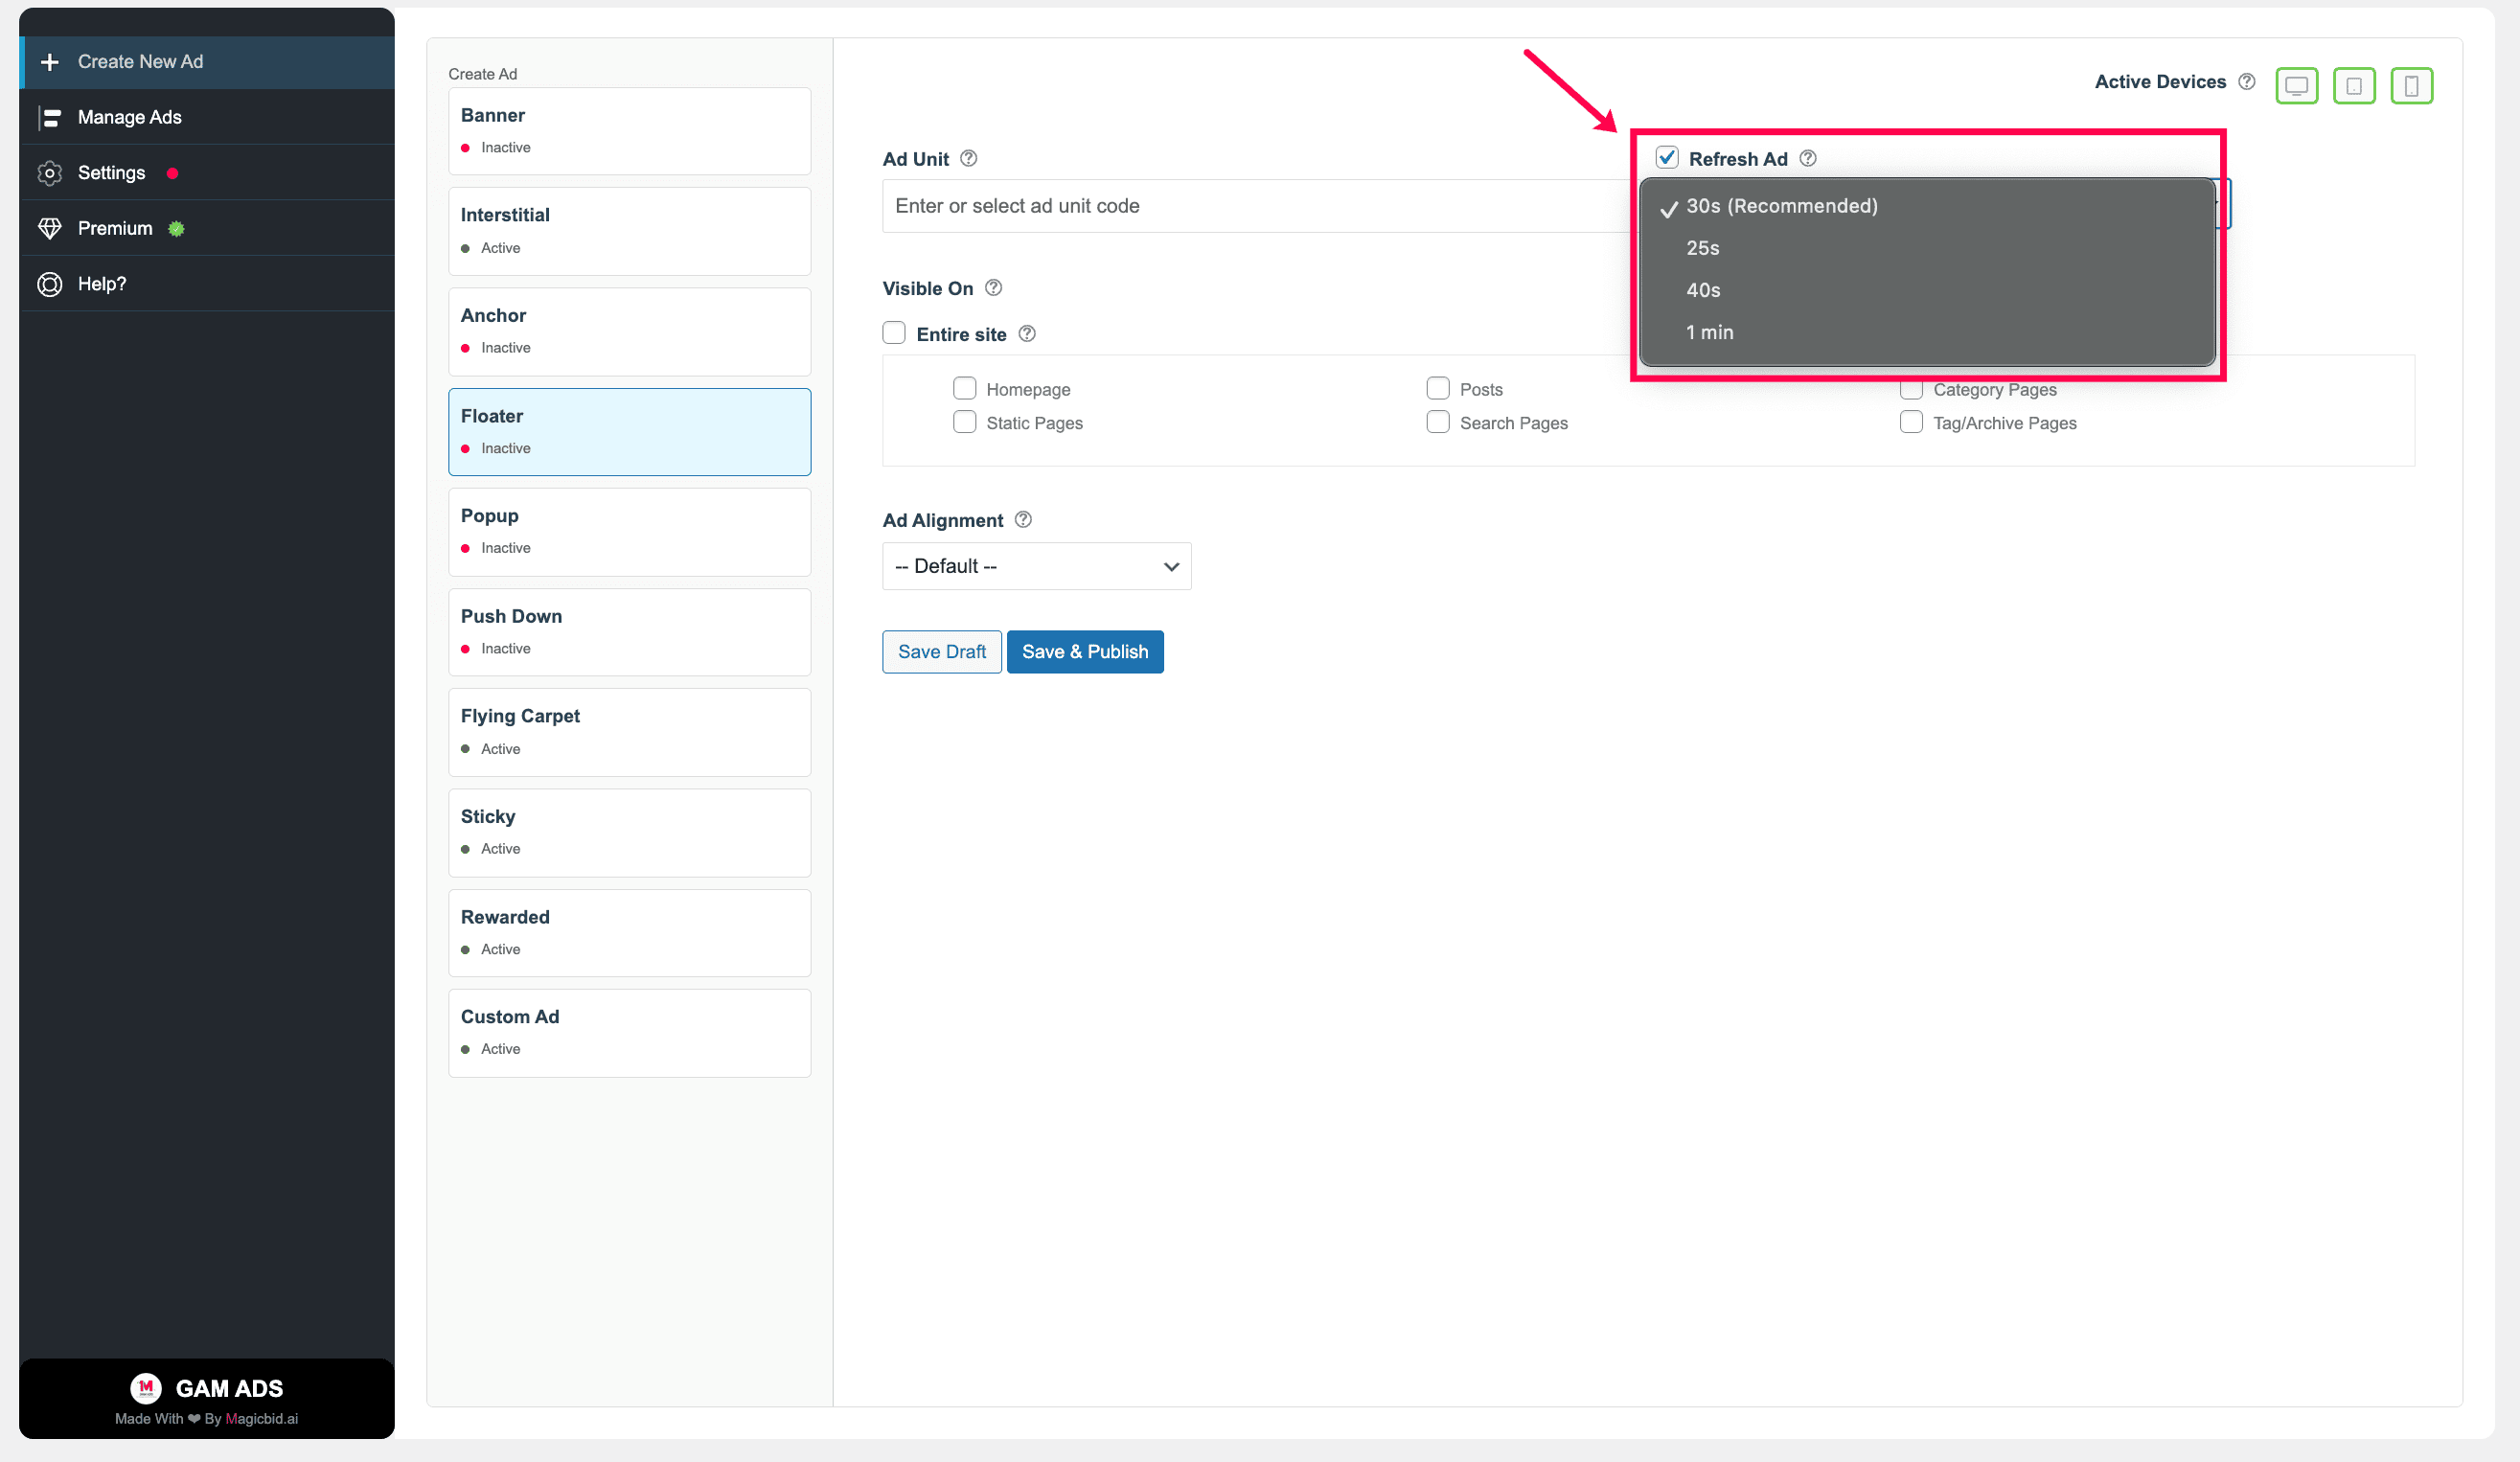Select the 40s refresh interval
Viewport: 2520px width, 1462px height.
click(x=1926, y=290)
